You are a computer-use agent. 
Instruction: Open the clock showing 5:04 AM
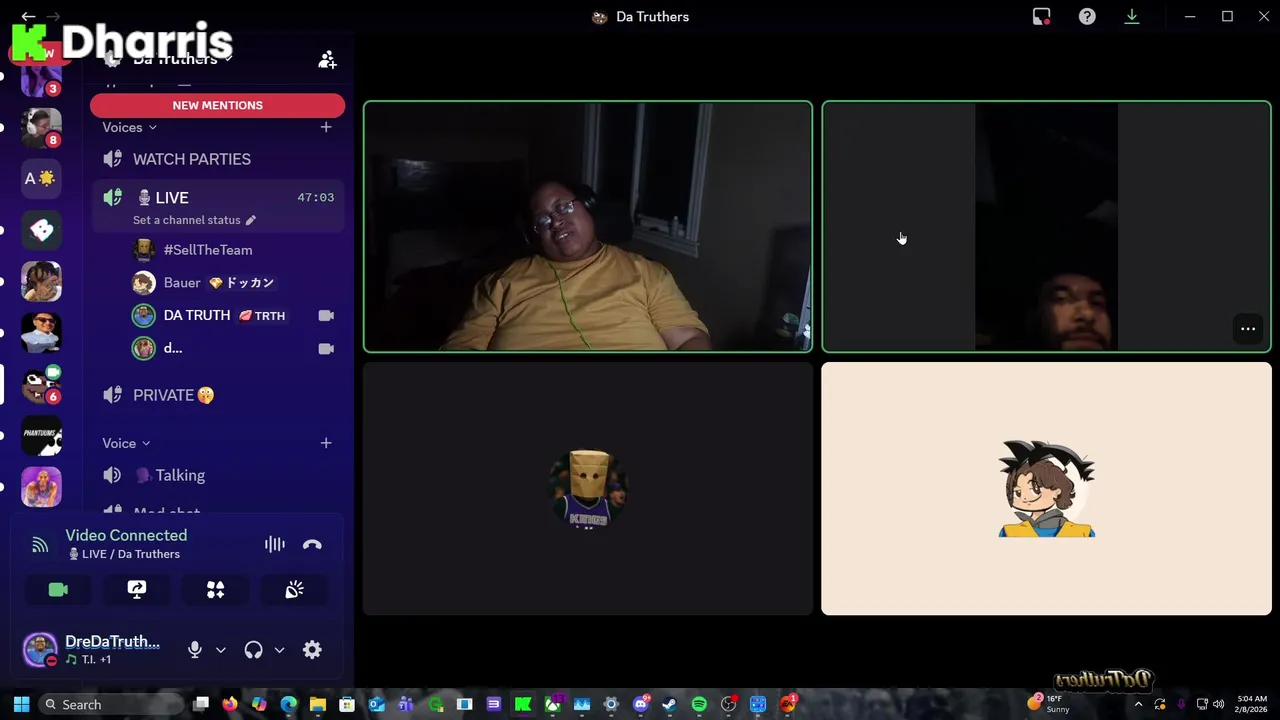point(1252,704)
